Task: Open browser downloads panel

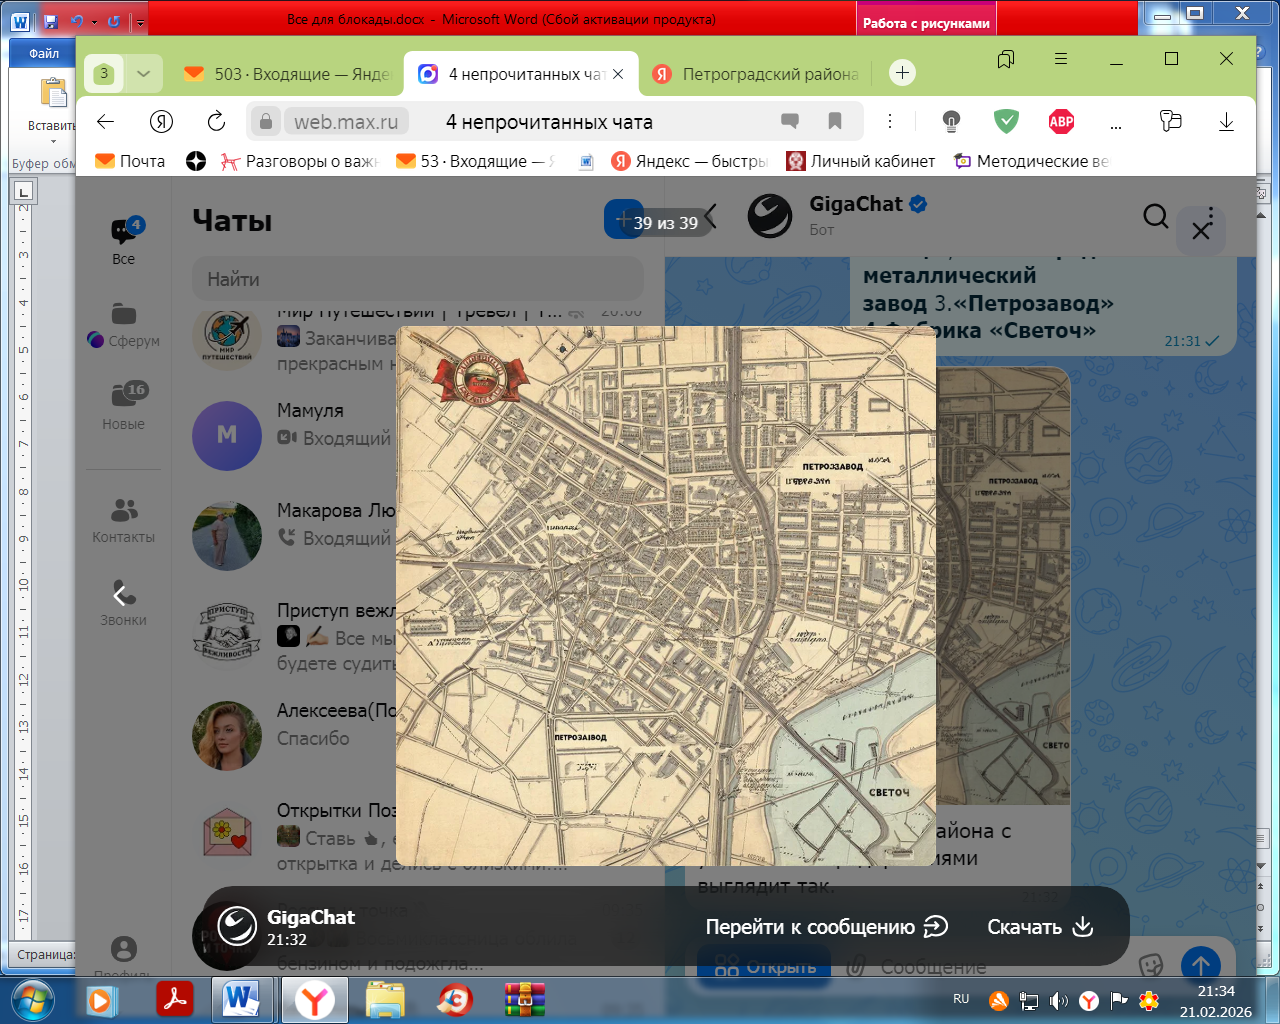Action: (x=1226, y=122)
